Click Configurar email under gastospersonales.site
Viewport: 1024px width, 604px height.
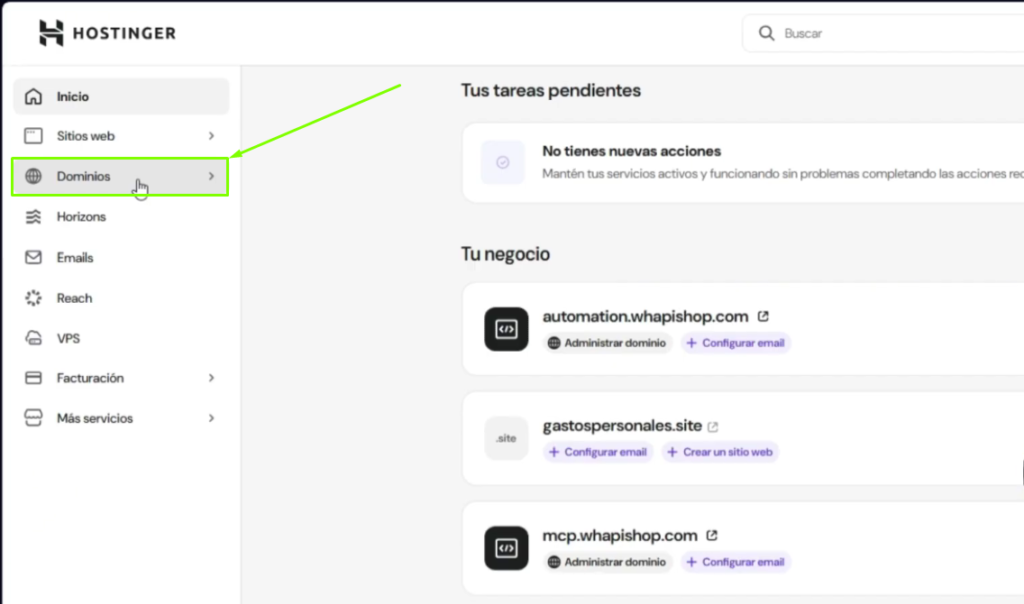click(598, 452)
